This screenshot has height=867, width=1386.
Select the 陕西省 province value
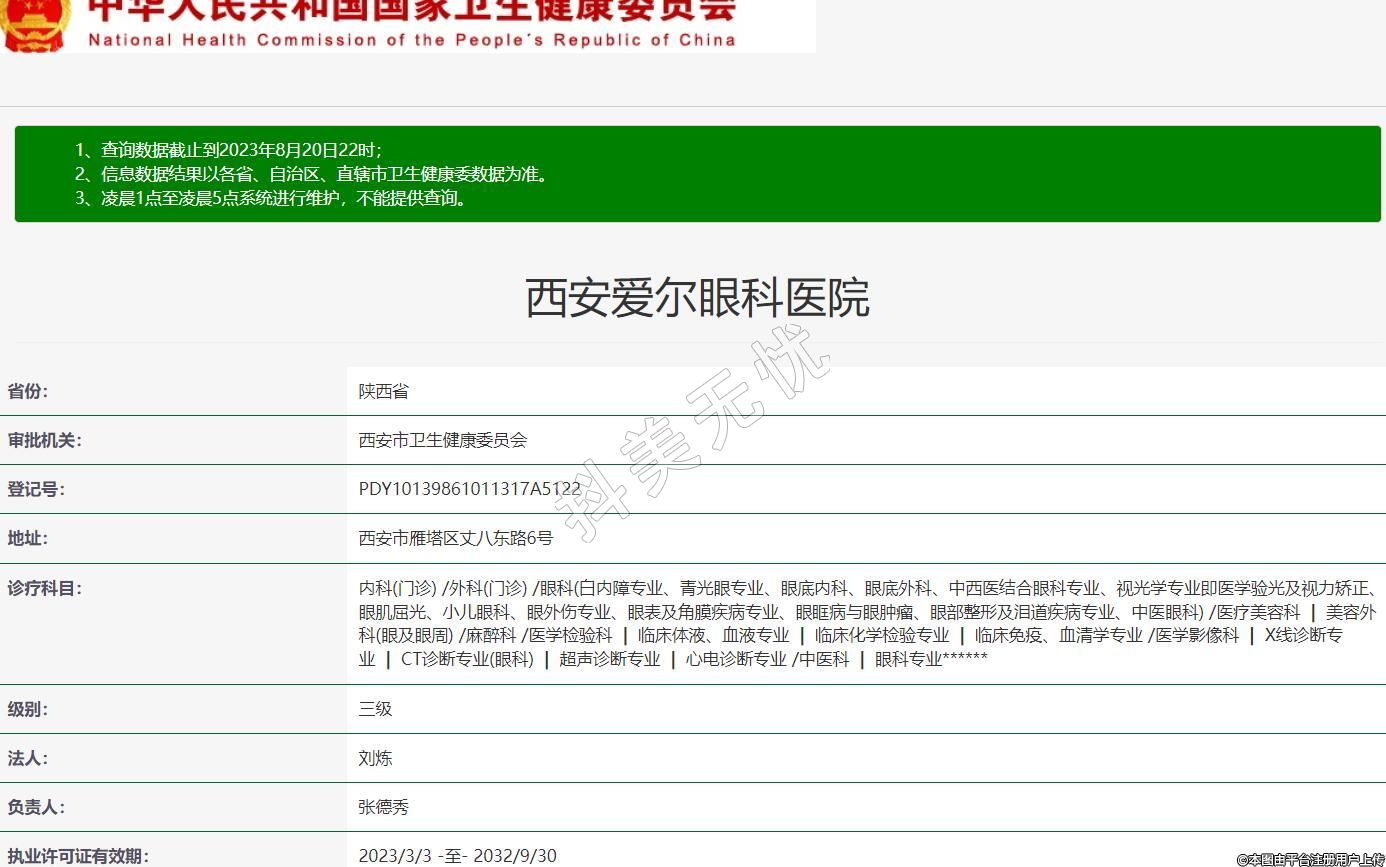click(x=384, y=391)
